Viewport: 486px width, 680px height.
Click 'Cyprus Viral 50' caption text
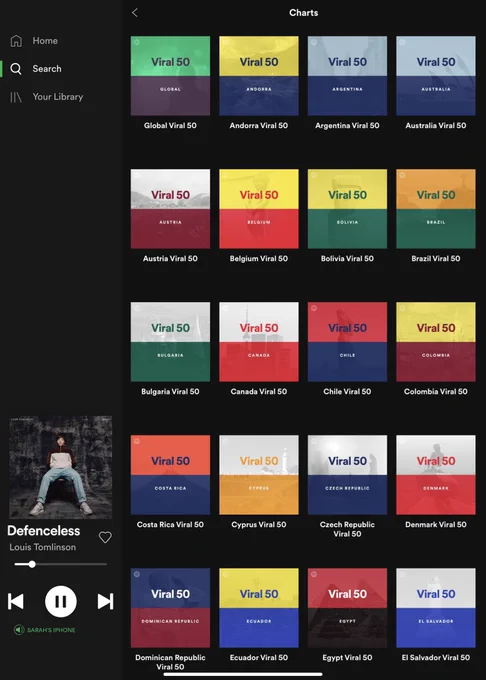coord(259,525)
